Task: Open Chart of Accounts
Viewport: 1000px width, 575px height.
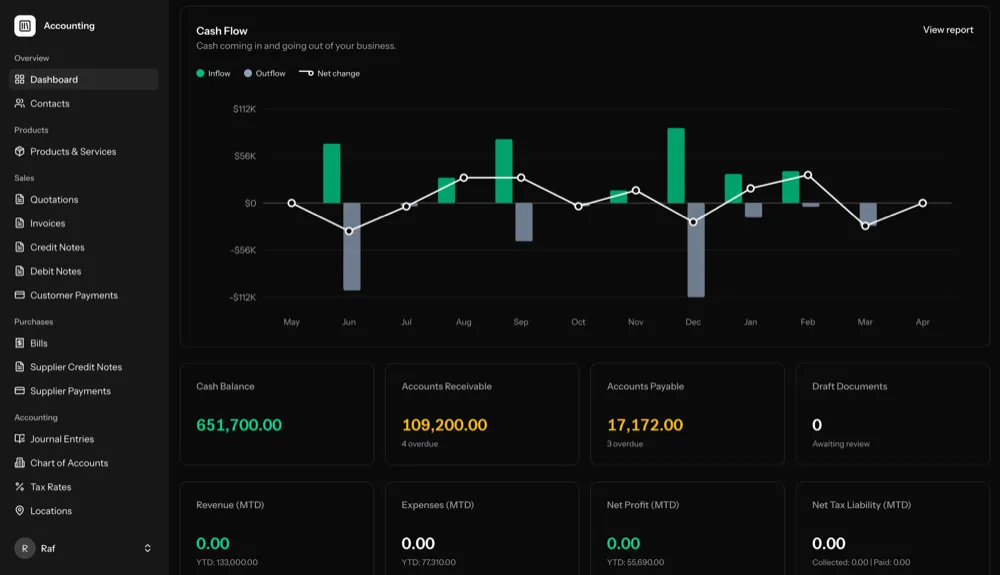Action: (84, 463)
